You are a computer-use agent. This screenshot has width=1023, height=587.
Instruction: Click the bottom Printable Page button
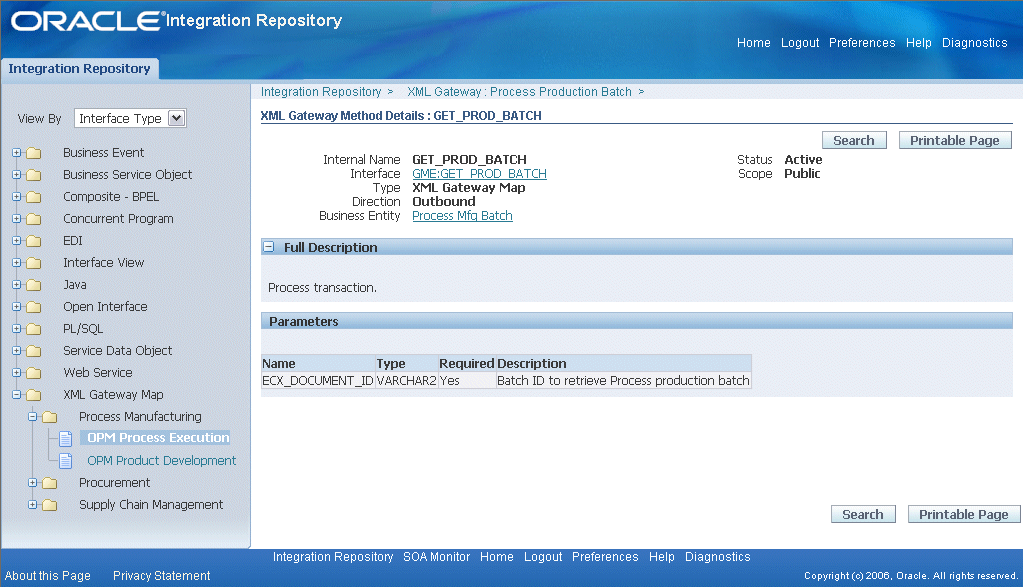[964, 514]
